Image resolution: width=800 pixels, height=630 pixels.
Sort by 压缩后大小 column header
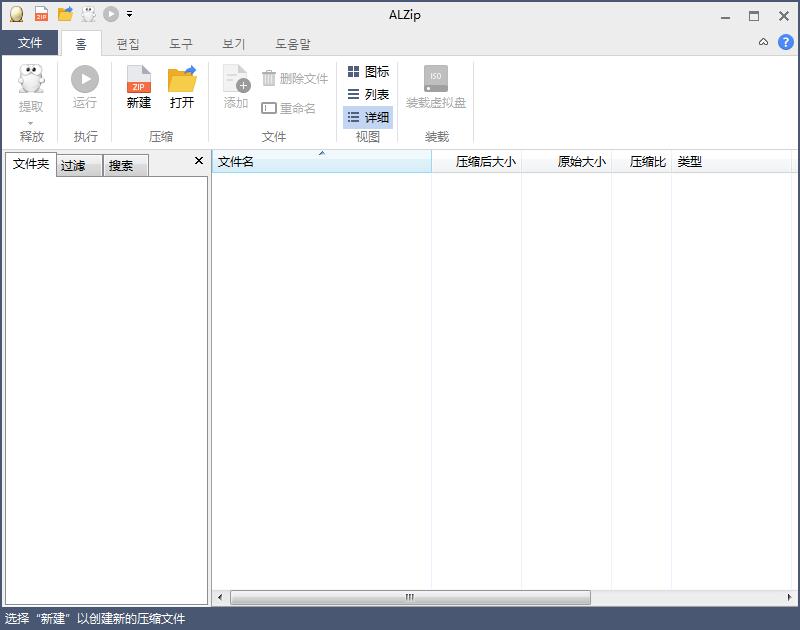coord(477,162)
